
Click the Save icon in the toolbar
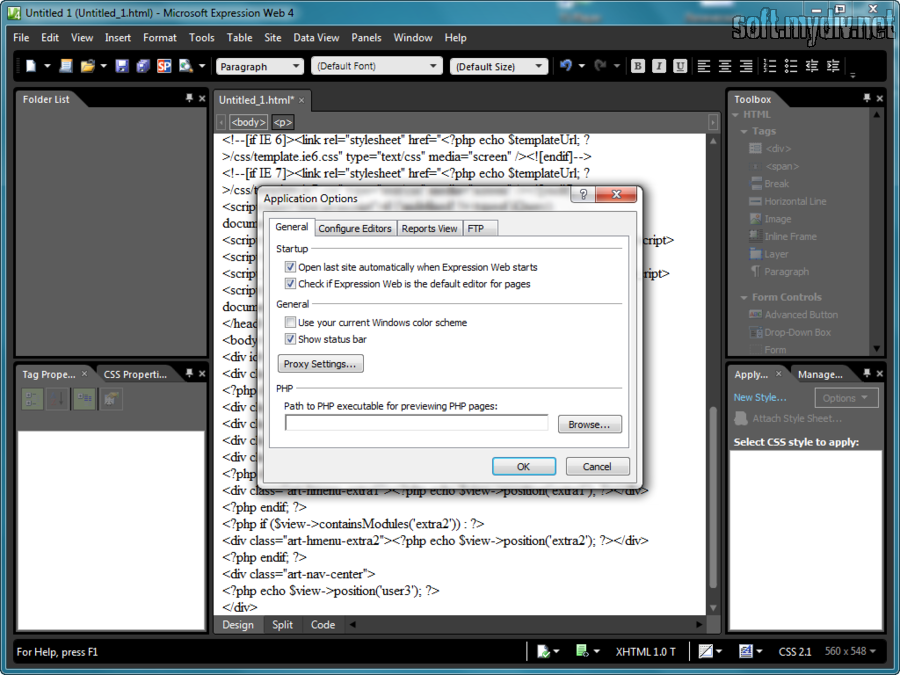[x=121, y=66]
